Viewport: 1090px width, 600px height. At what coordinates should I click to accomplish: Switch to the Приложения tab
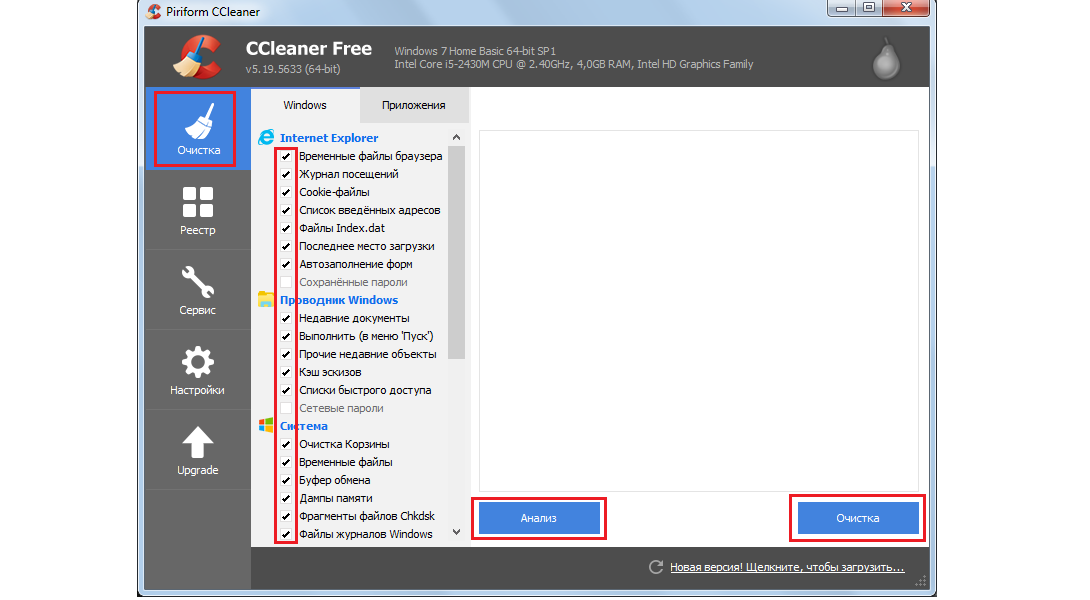click(414, 106)
